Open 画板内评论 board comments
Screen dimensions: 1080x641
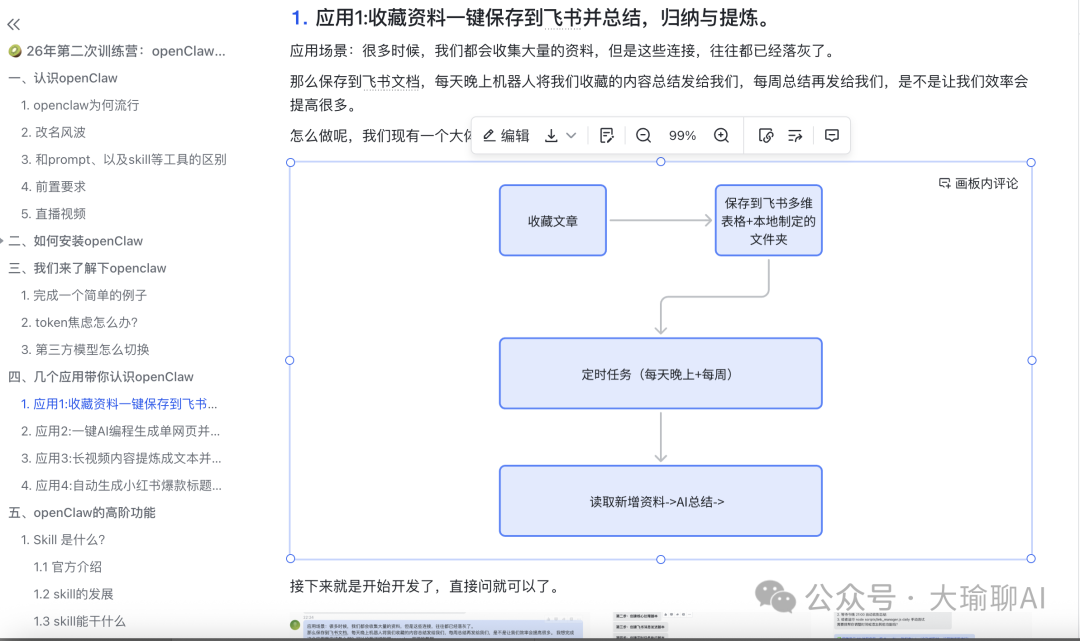click(x=978, y=183)
